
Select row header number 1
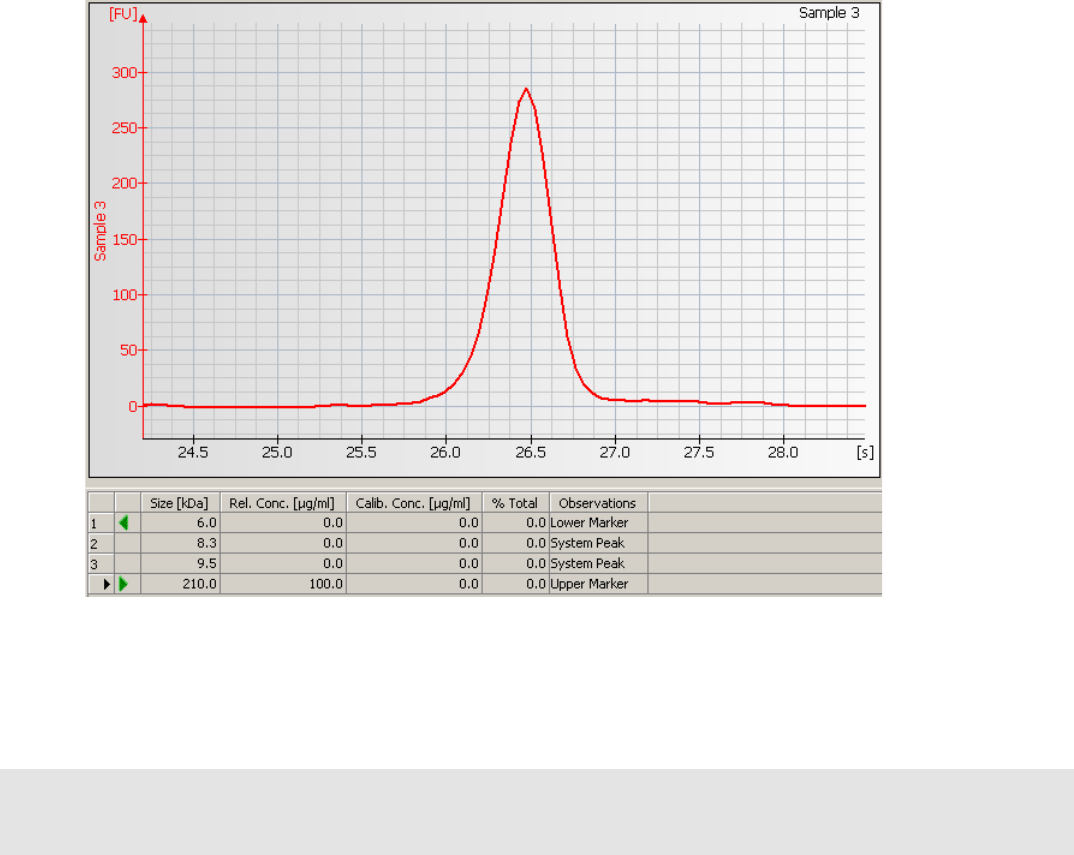tap(101, 523)
